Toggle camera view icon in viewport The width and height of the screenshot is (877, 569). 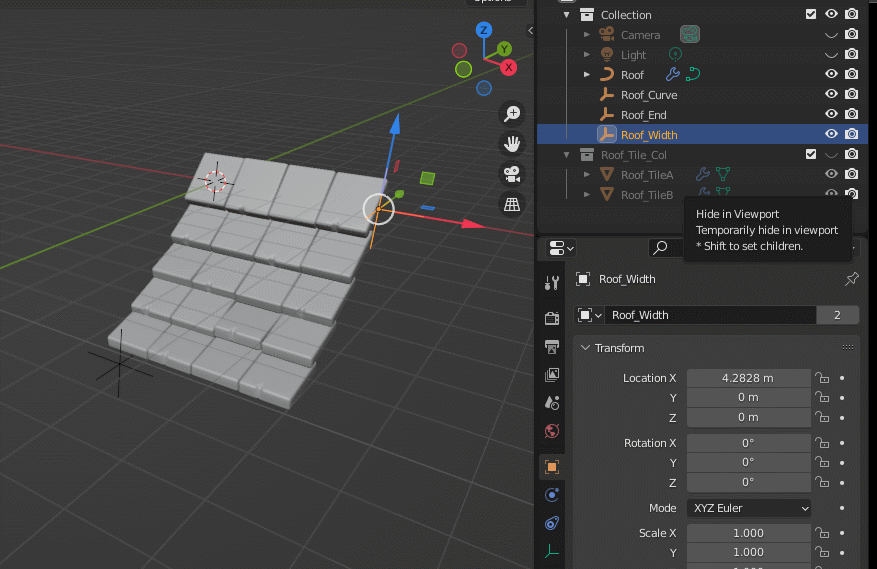tap(512, 174)
